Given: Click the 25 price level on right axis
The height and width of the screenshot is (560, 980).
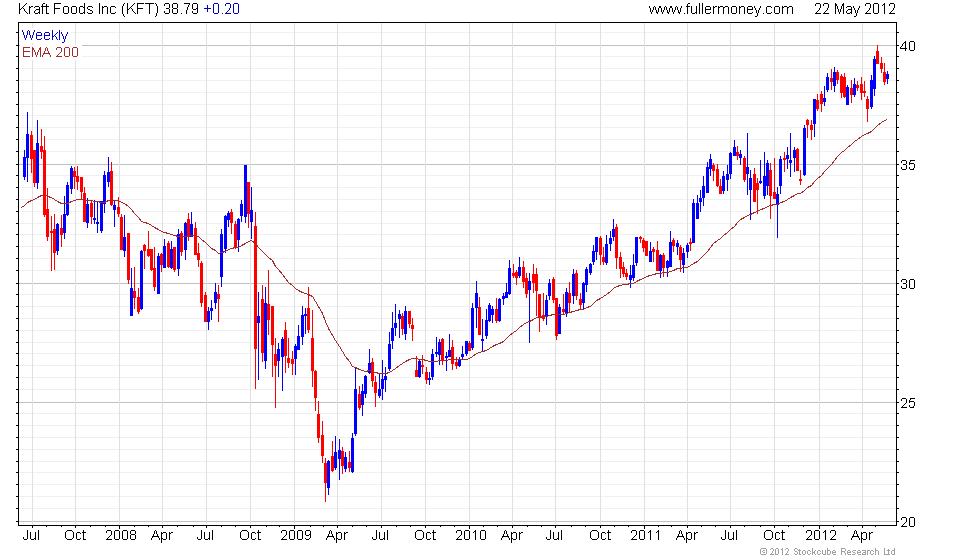Looking at the screenshot, I should pos(908,403).
